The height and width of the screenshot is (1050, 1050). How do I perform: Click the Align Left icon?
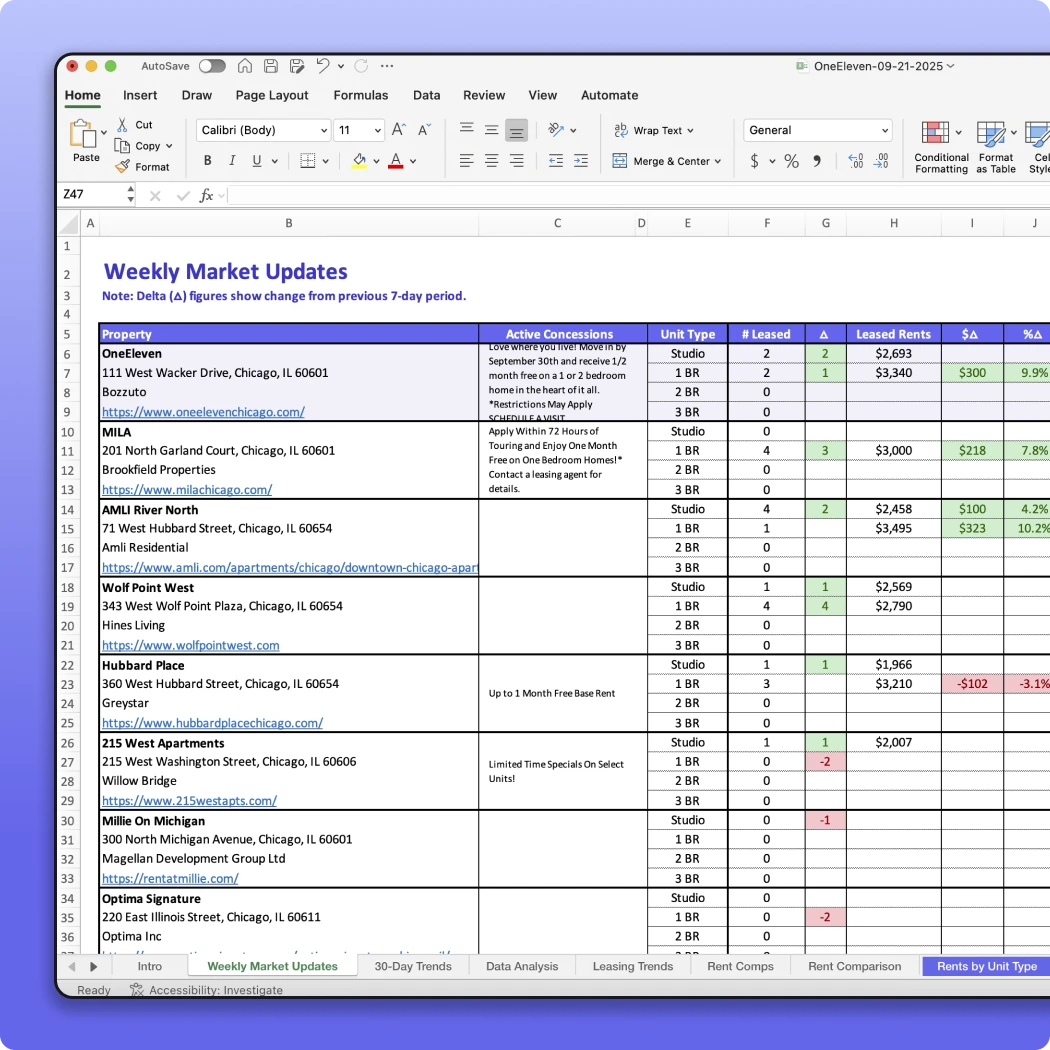(467, 161)
